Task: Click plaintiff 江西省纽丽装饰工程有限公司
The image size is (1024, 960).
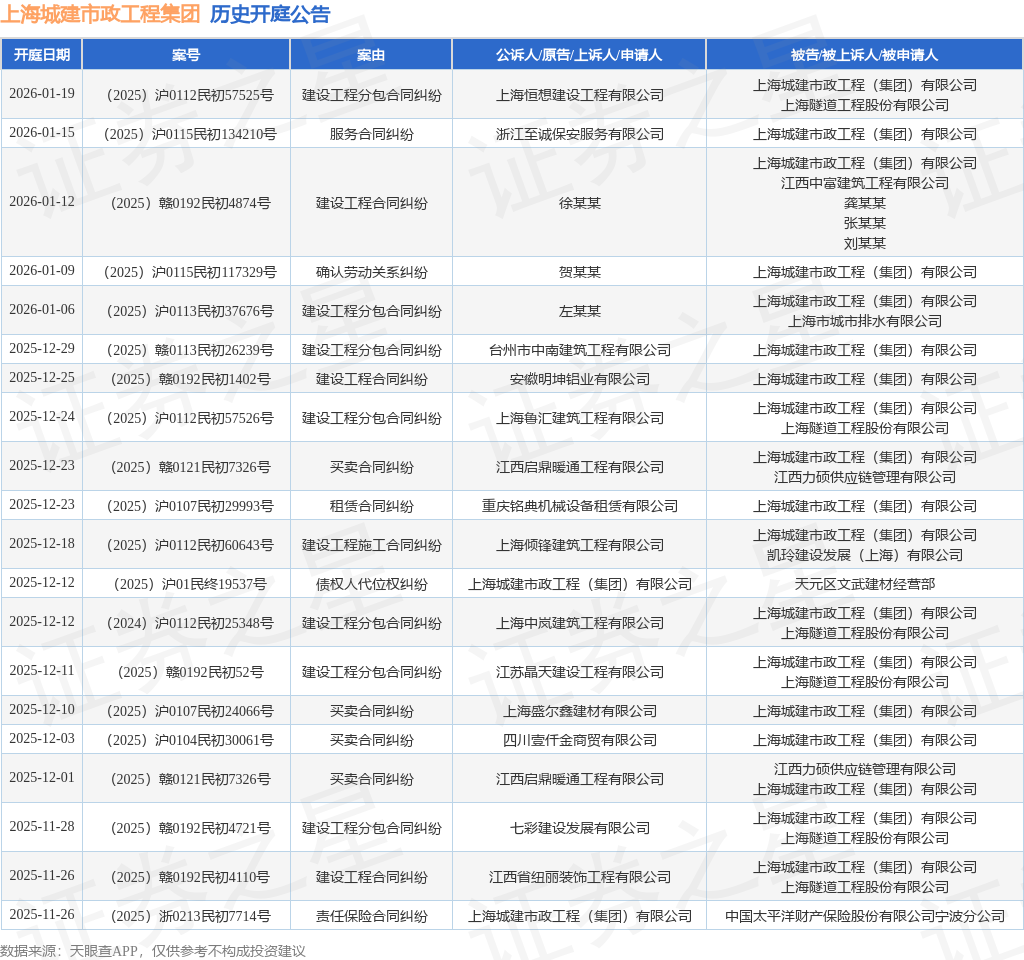Action: coord(579,878)
